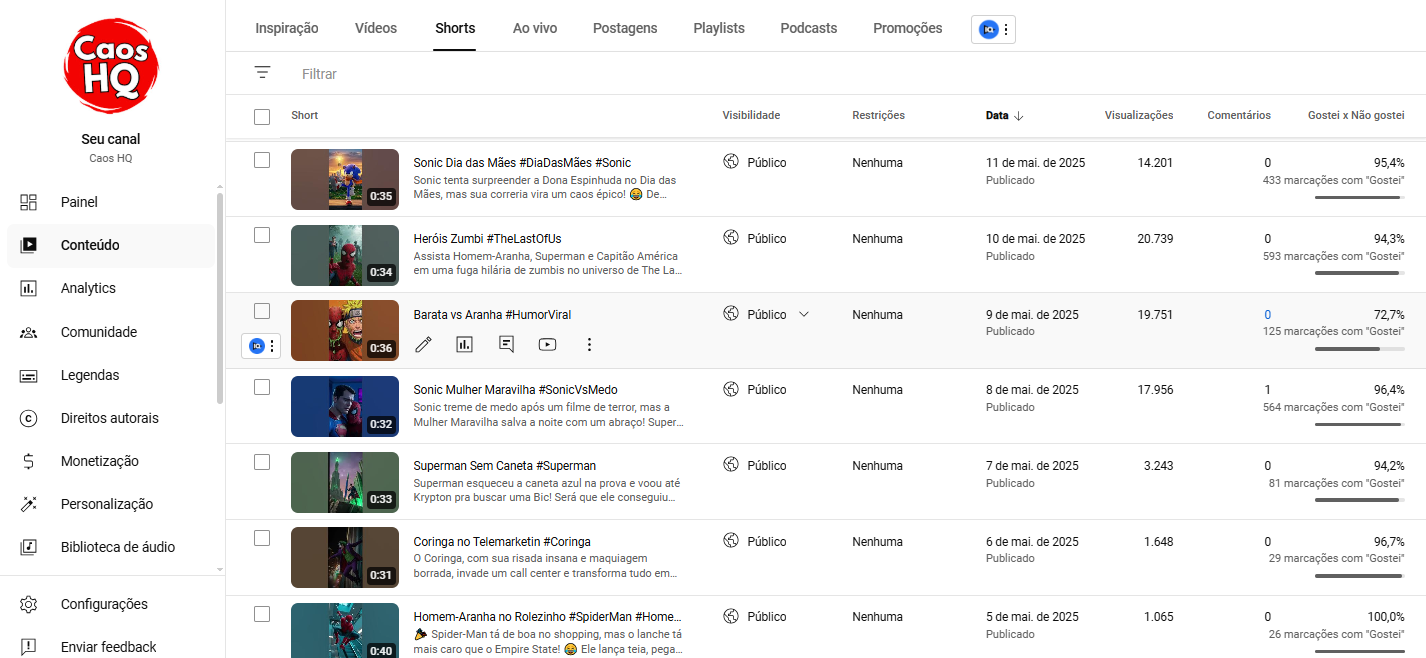Click the filter lines icon
This screenshot has height=658, width=1426.
[x=262, y=73]
